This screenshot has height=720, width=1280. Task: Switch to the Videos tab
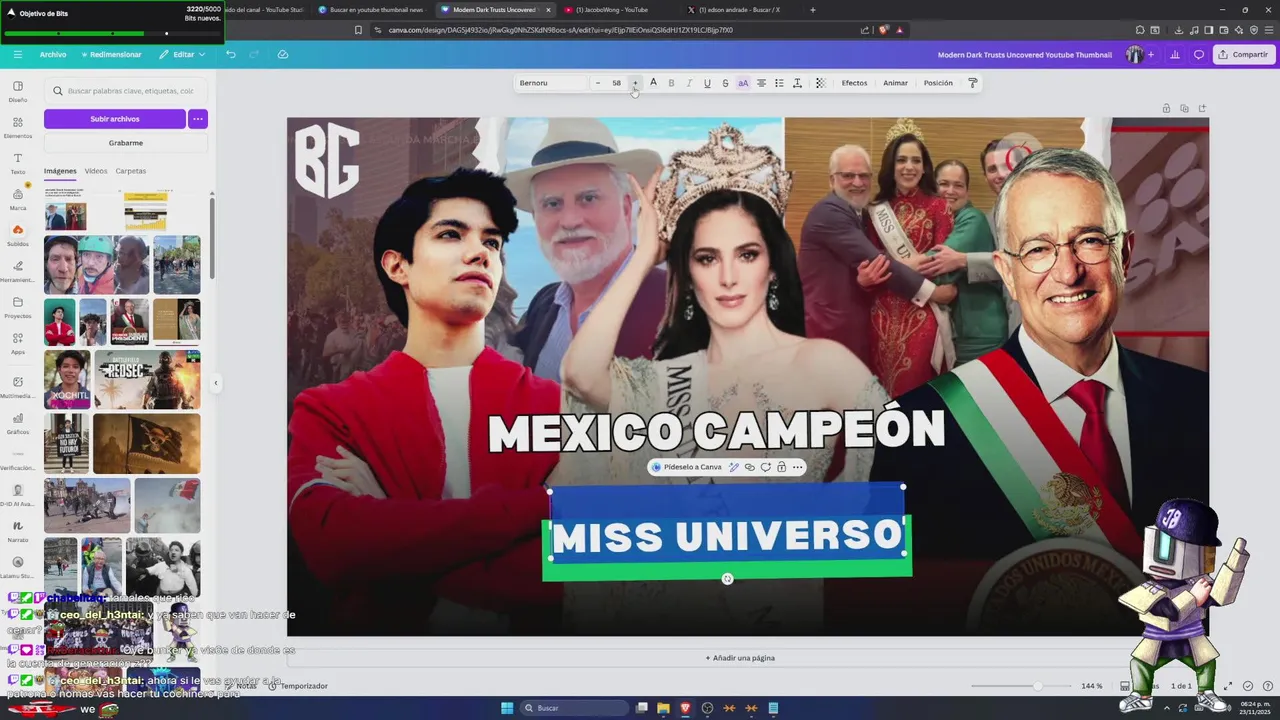[x=96, y=171]
